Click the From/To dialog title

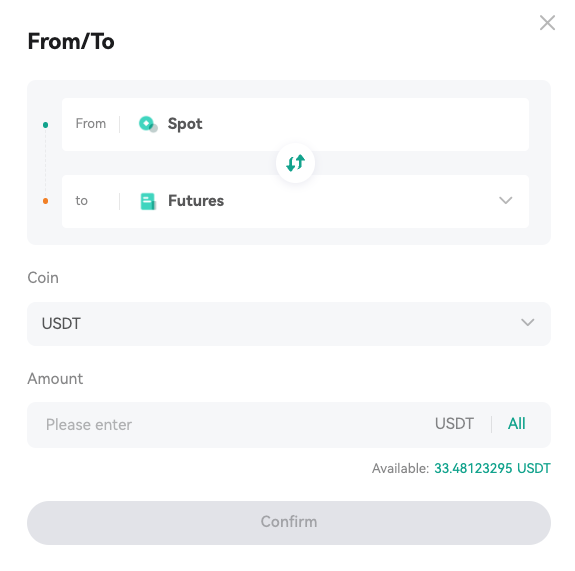point(71,41)
